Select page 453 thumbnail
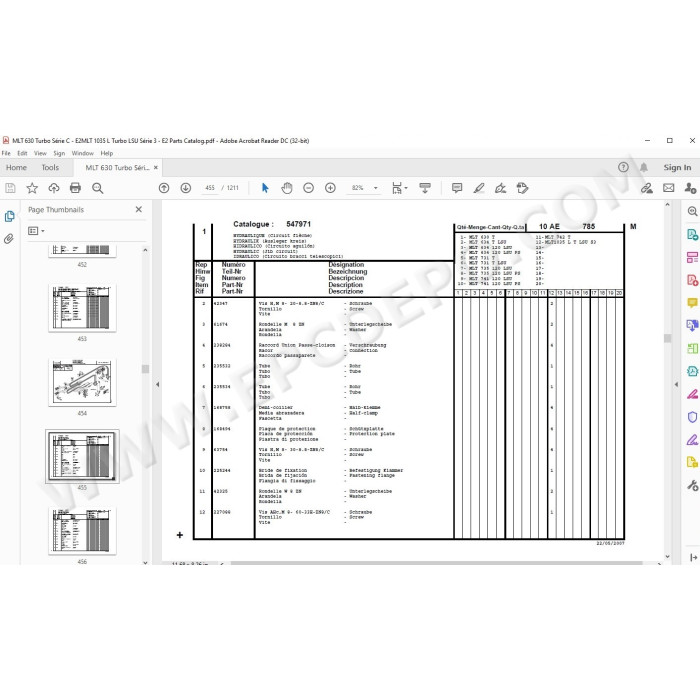Viewport: 700px width, 700px height. [x=82, y=308]
